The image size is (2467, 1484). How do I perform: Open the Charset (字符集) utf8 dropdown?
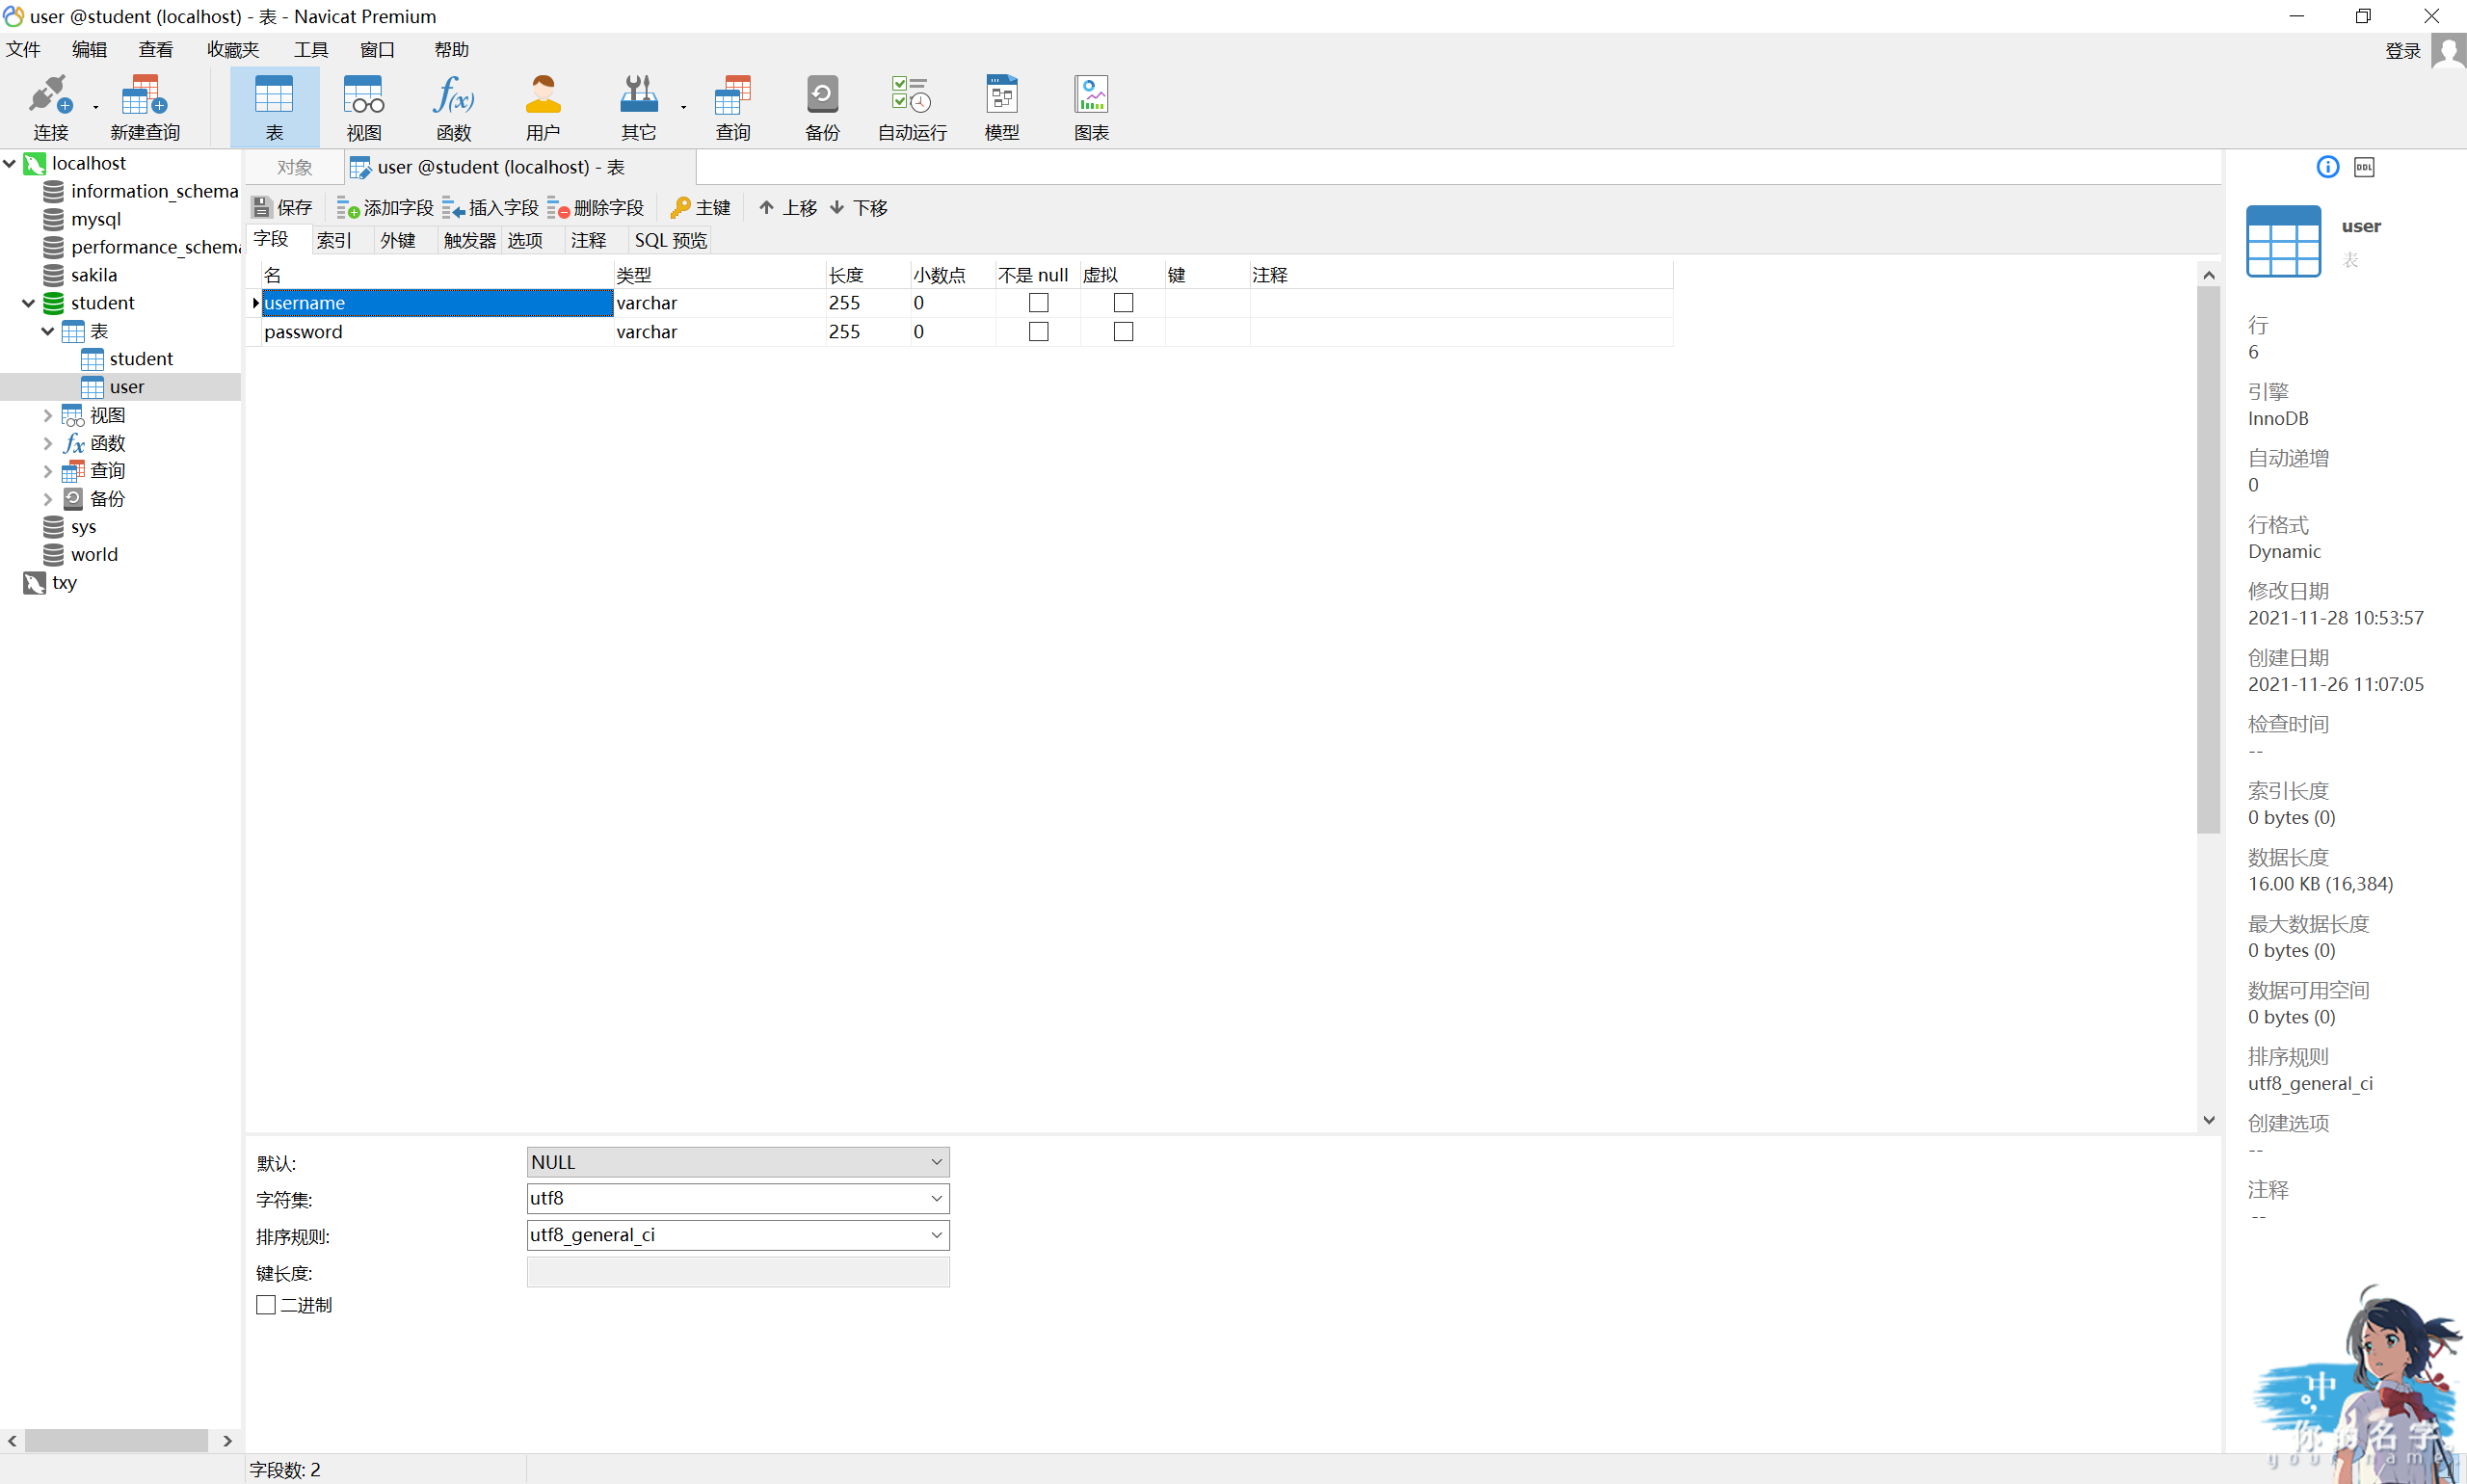tap(738, 1198)
